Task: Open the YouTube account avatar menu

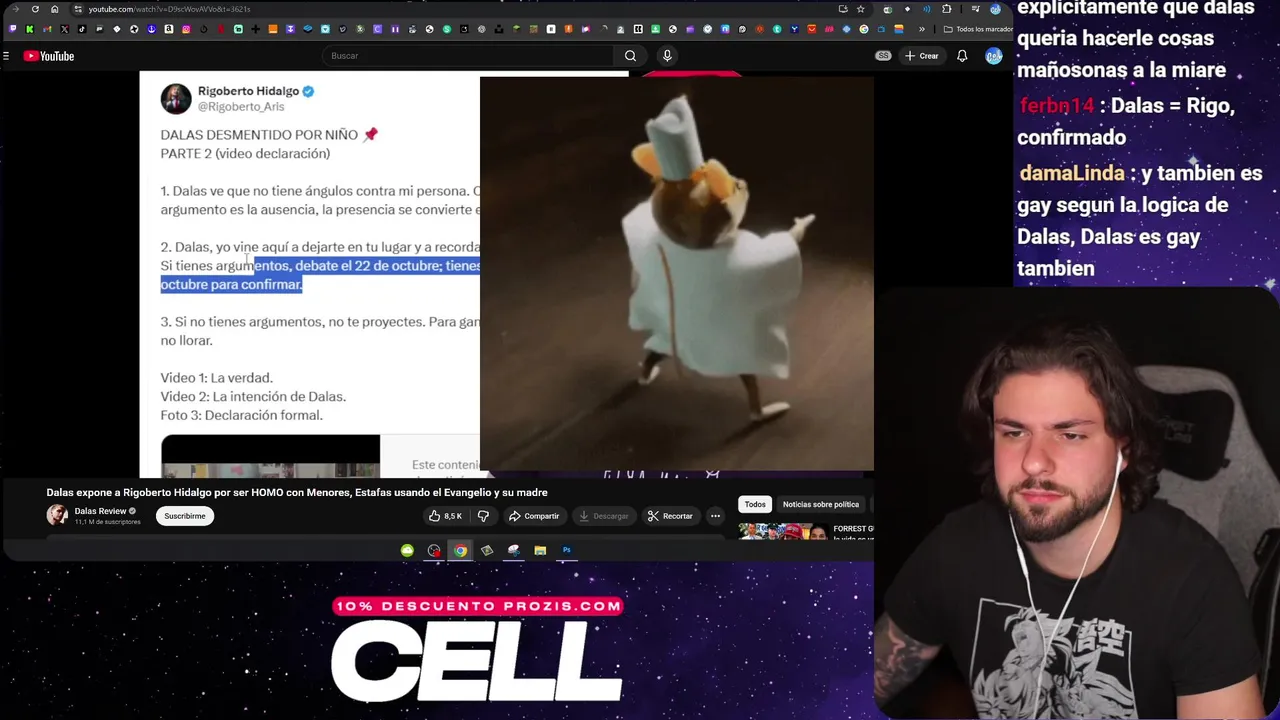Action: click(x=993, y=56)
